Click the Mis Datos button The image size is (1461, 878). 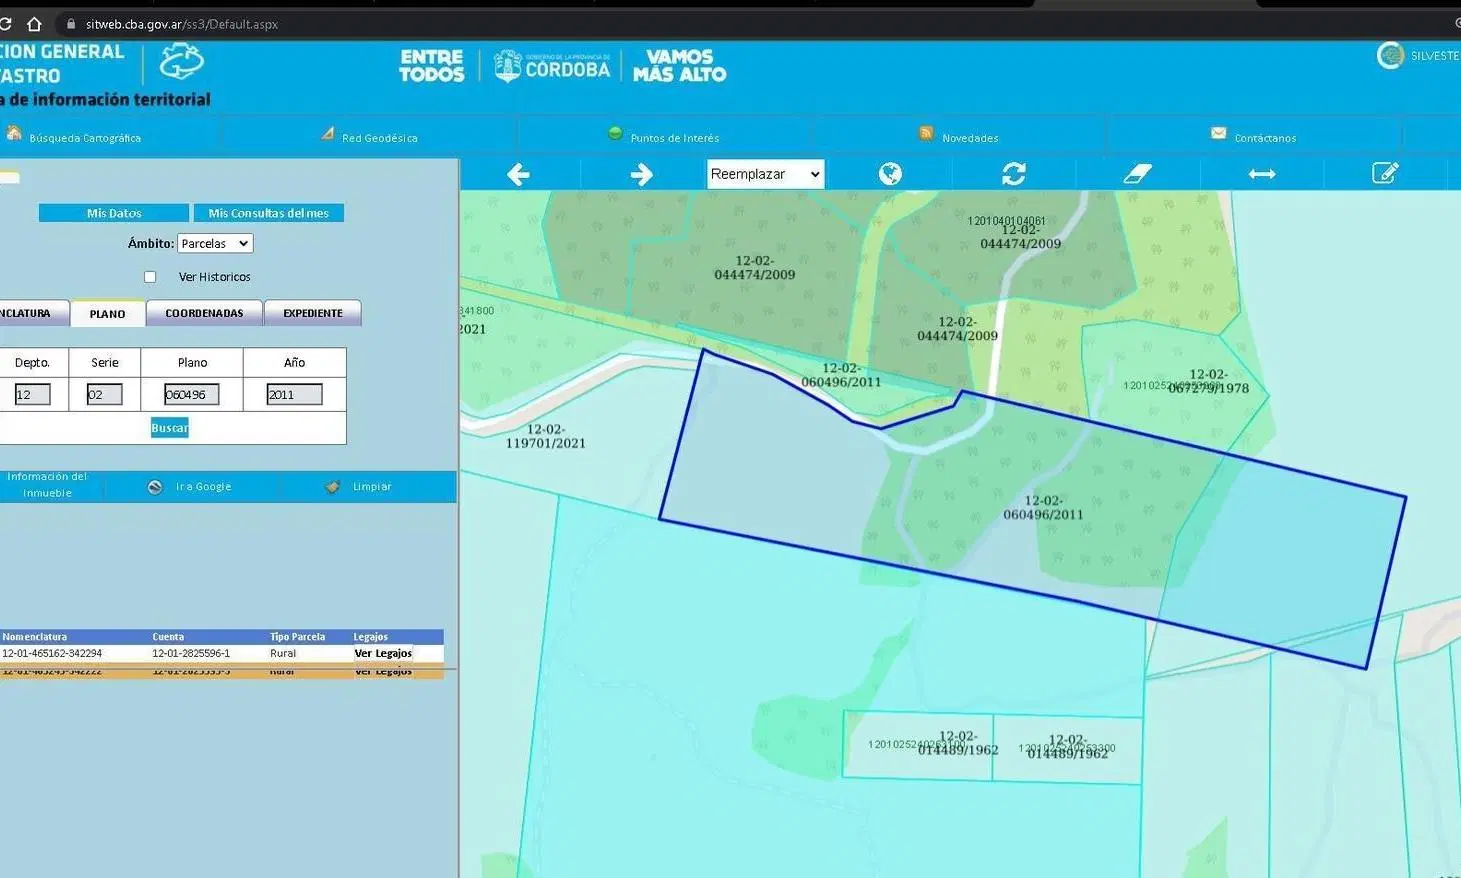pos(114,213)
